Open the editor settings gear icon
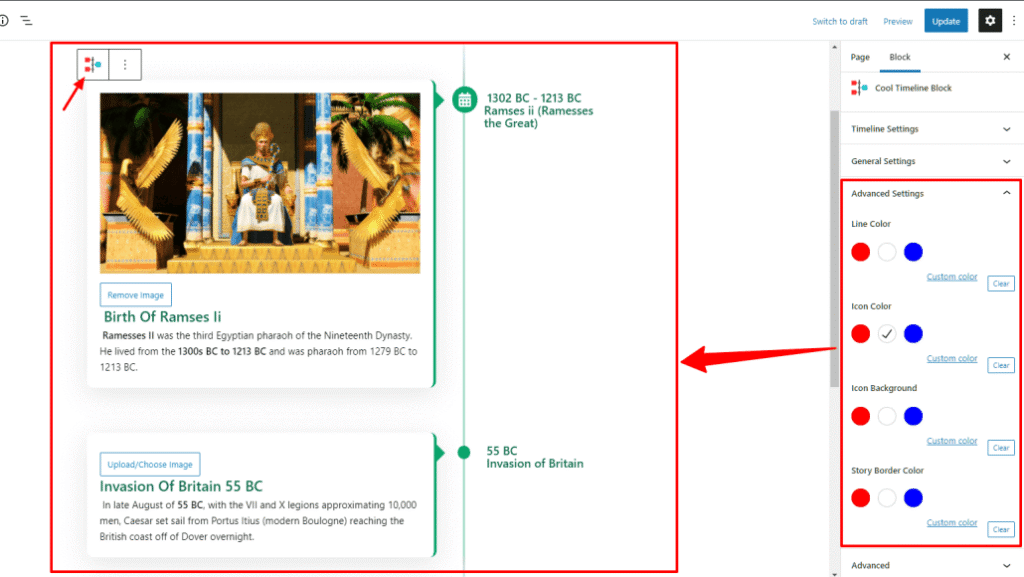 988,20
